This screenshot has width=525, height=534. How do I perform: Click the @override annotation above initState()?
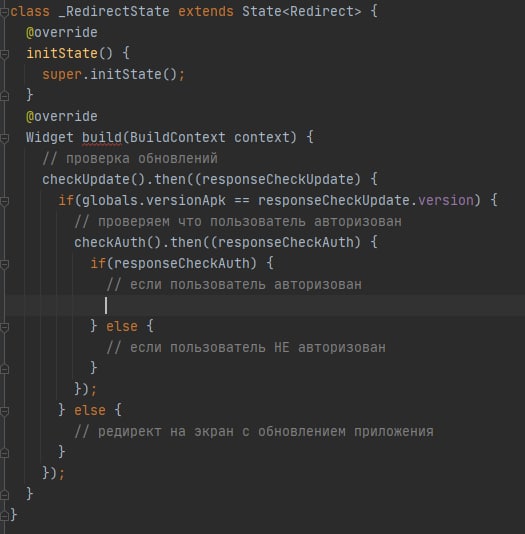coord(62,32)
